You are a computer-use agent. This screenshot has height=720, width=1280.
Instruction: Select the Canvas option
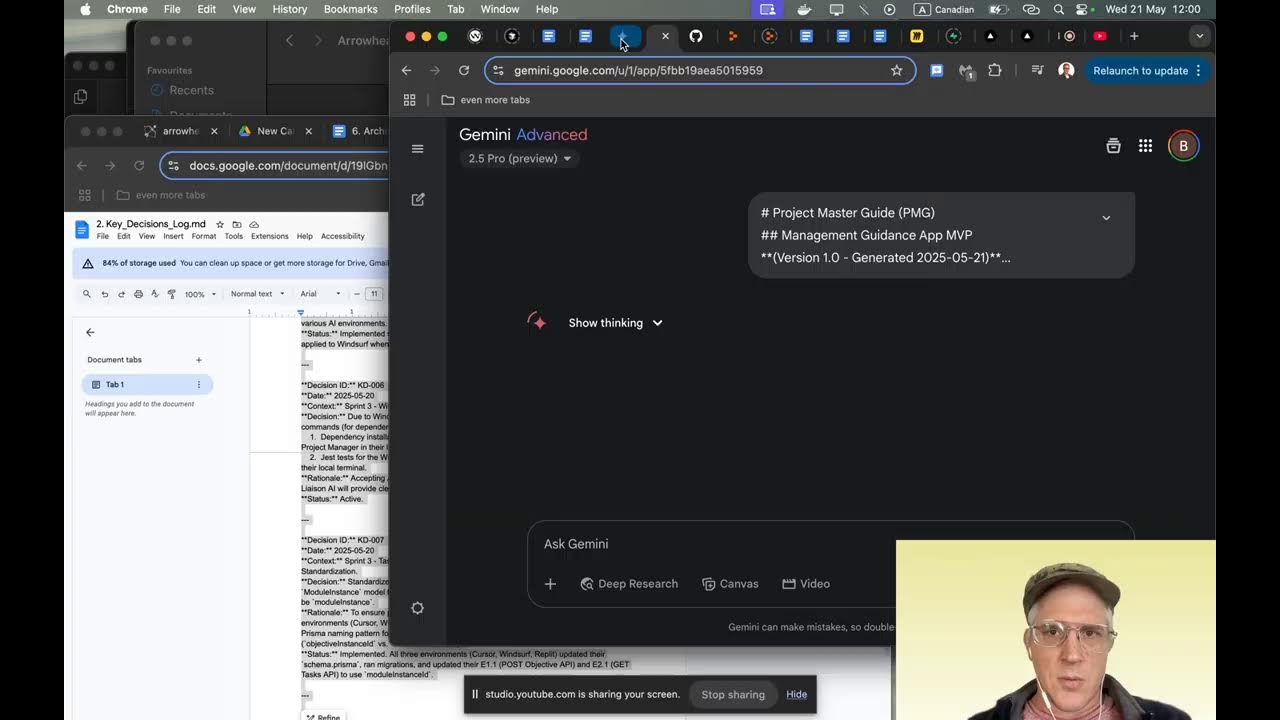(x=730, y=584)
